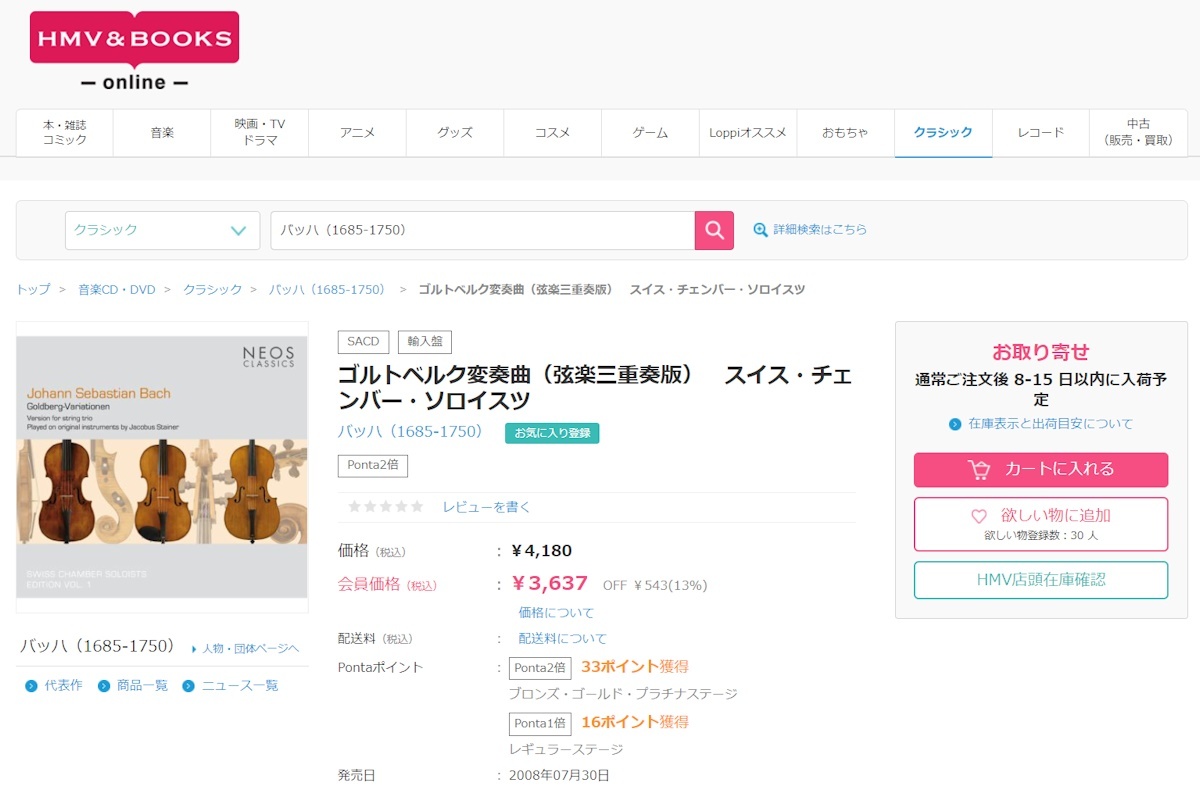Viewport: 1200px width, 801px height.
Task: Open the 中古（販売・買取） tab
Action: (x=1139, y=133)
